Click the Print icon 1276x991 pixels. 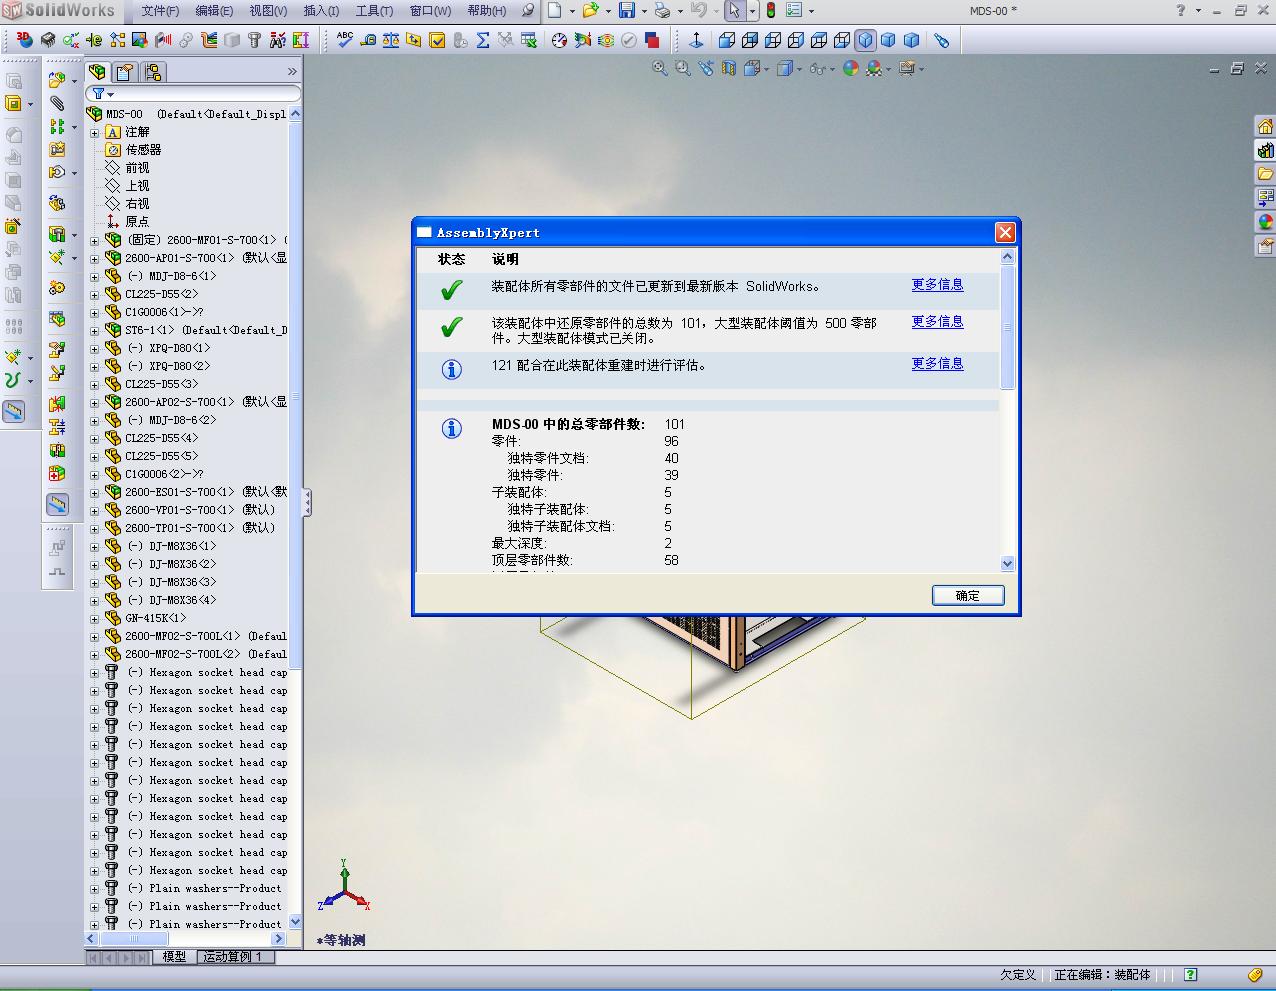tap(662, 10)
